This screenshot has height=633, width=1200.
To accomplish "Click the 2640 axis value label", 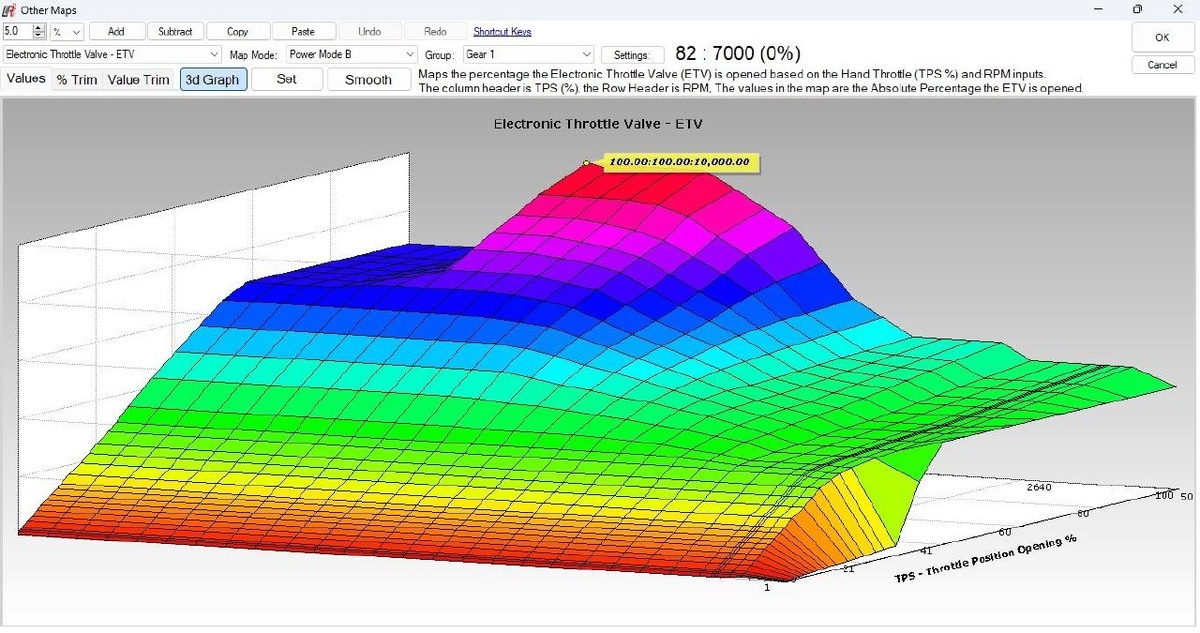I will pyautogui.click(x=1040, y=487).
